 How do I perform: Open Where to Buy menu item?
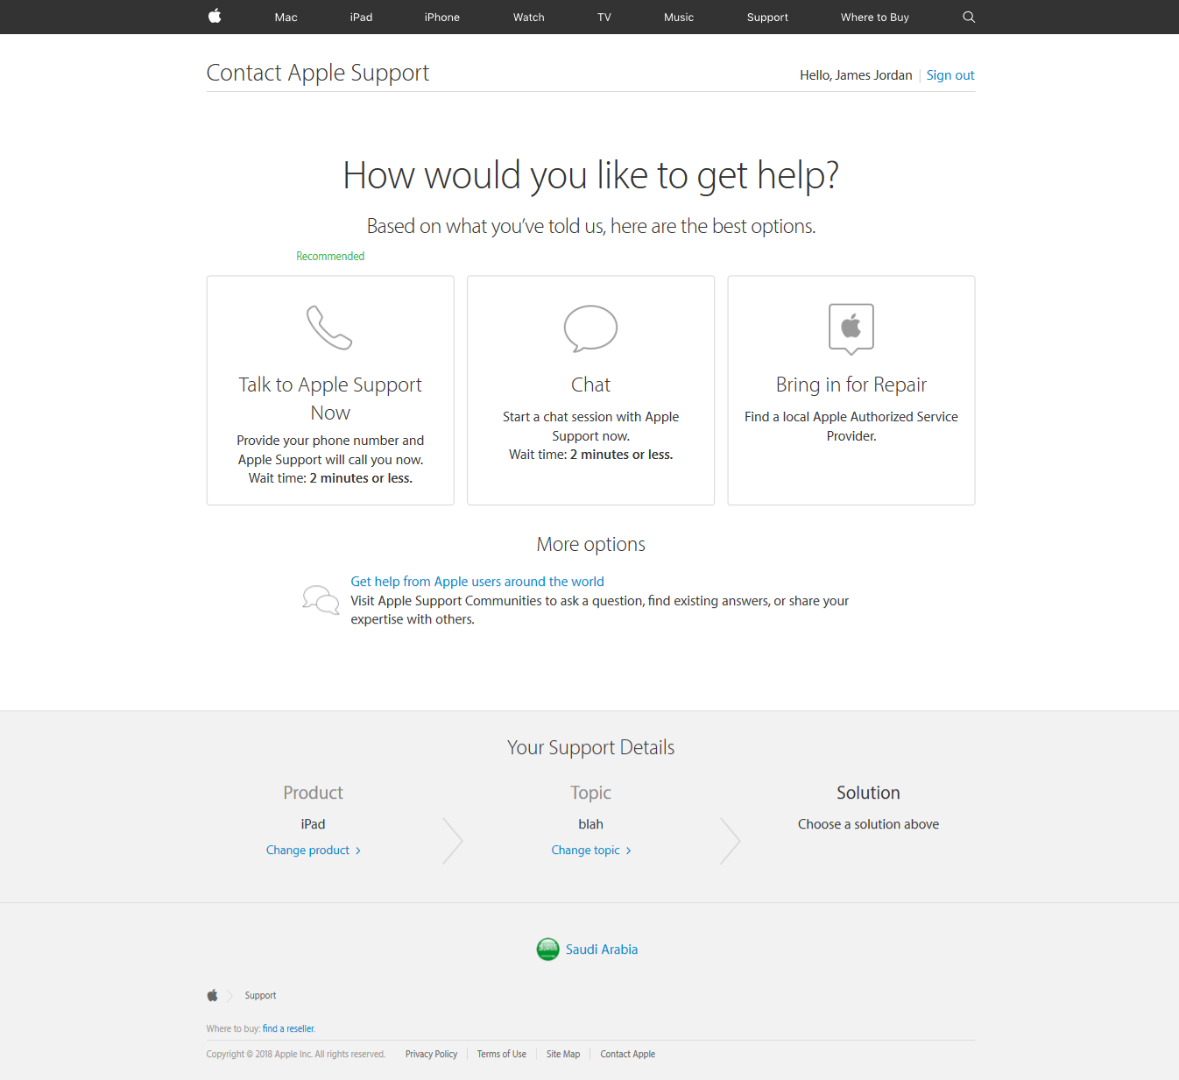[875, 17]
